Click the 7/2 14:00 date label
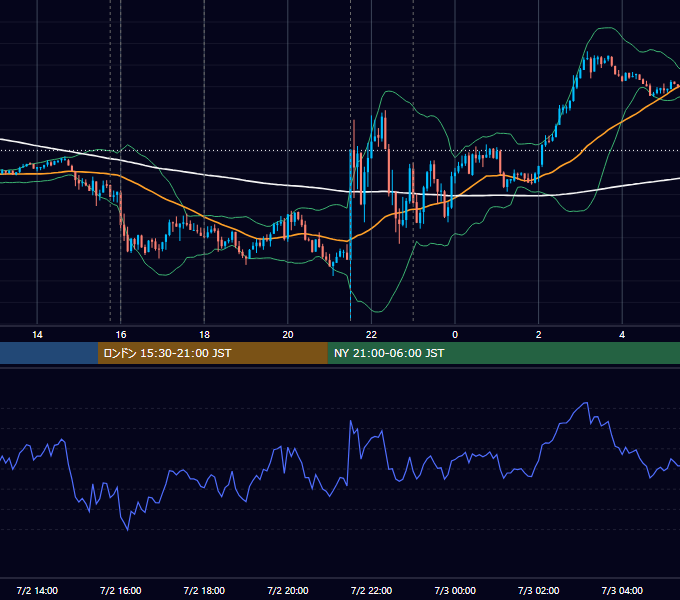The width and height of the screenshot is (680, 600). (37, 590)
